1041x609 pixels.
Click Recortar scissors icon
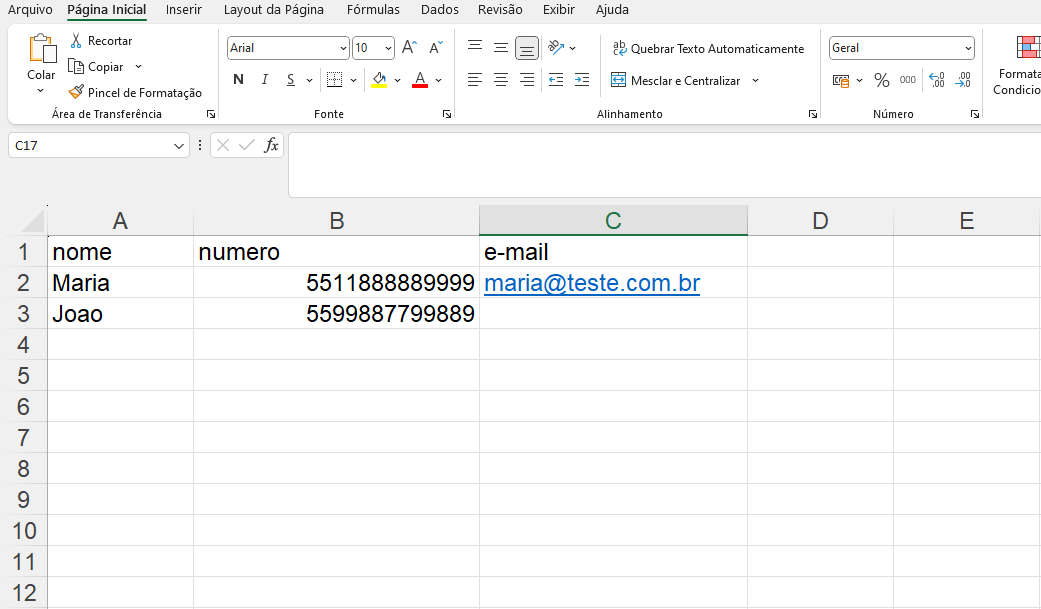point(76,41)
